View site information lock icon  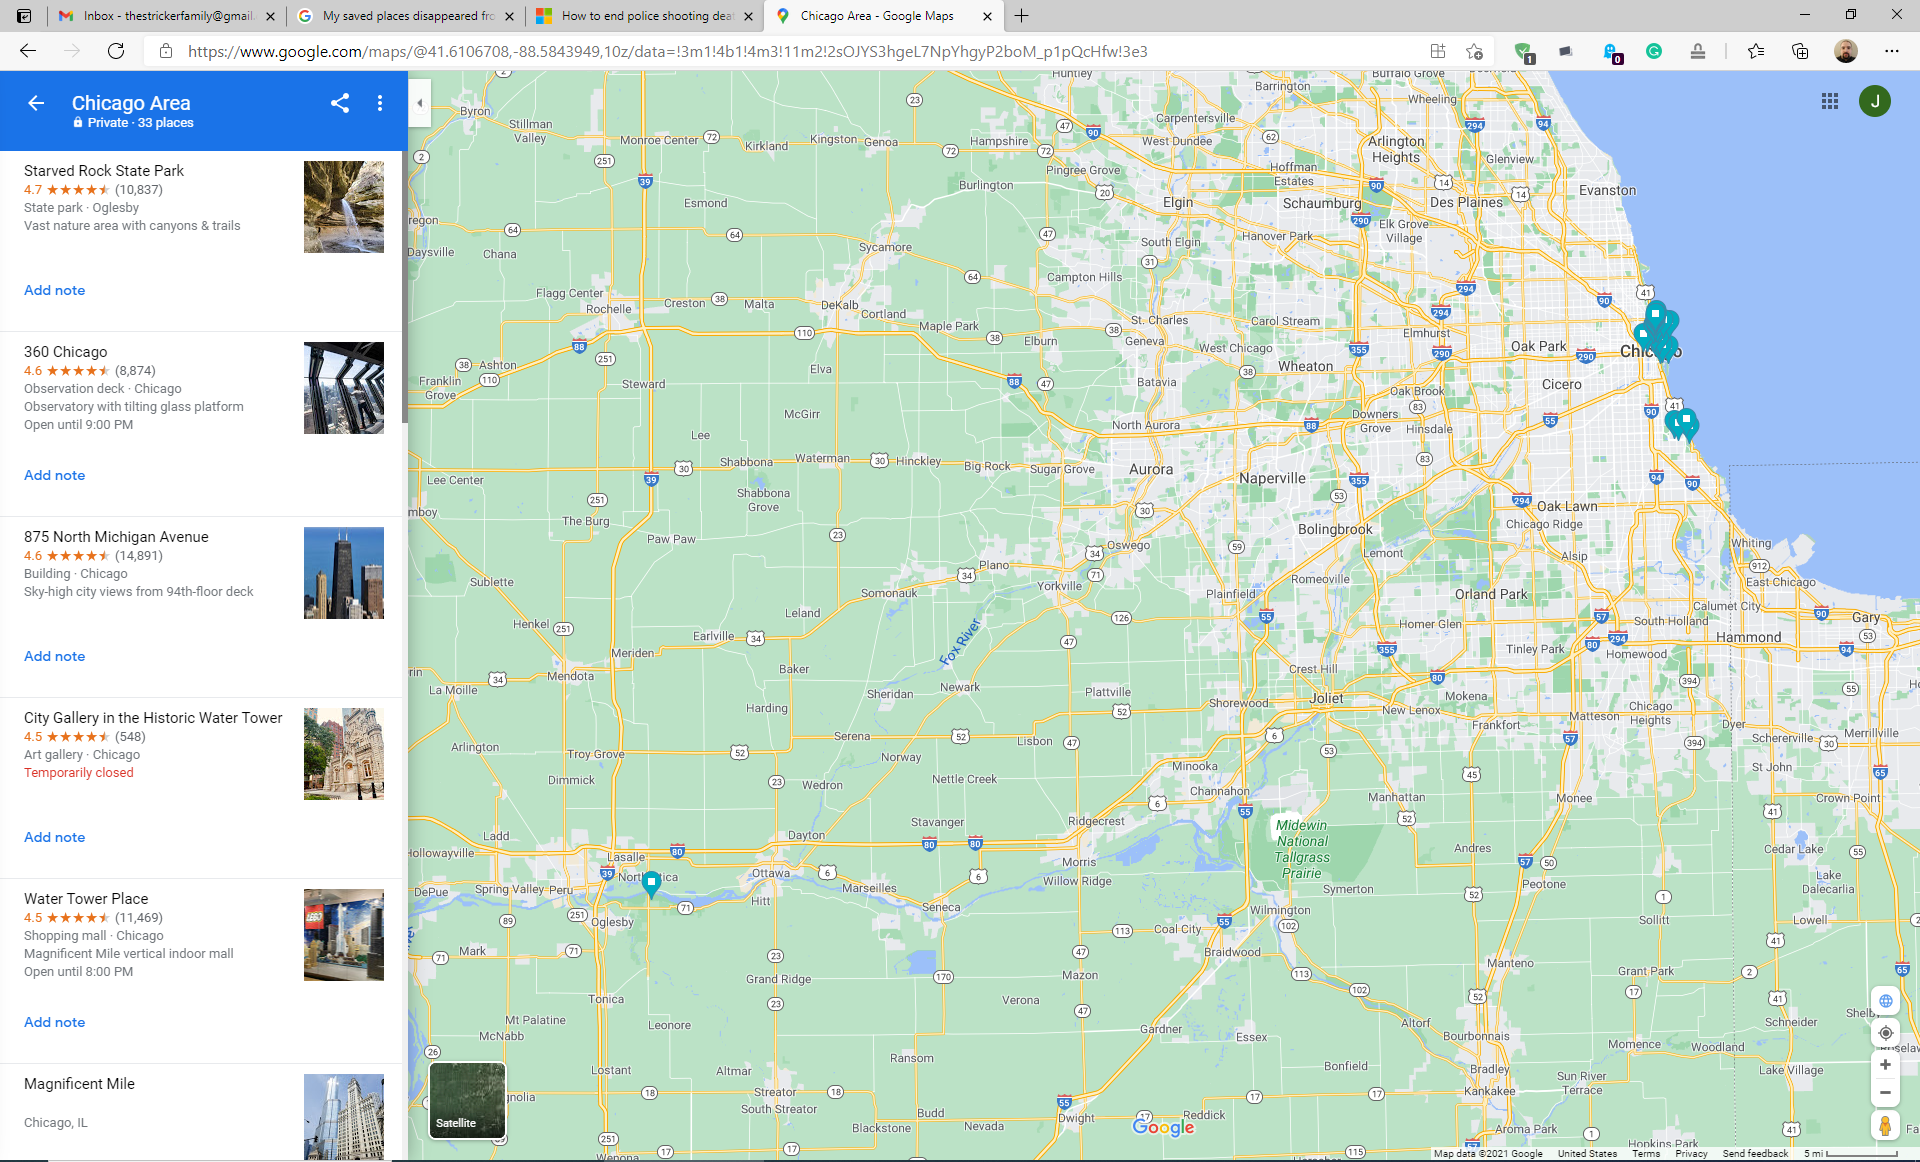point(166,51)
